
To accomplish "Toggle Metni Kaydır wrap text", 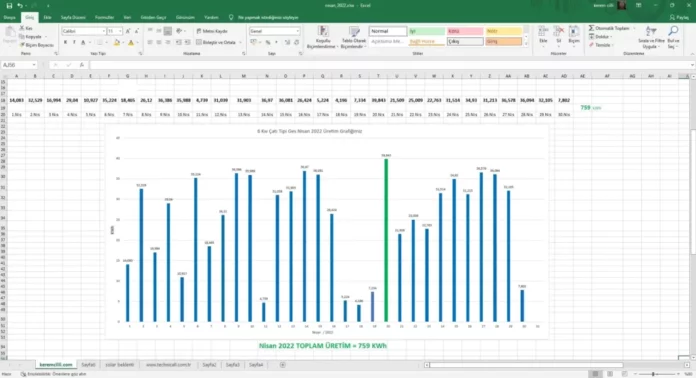I will 212,31.
